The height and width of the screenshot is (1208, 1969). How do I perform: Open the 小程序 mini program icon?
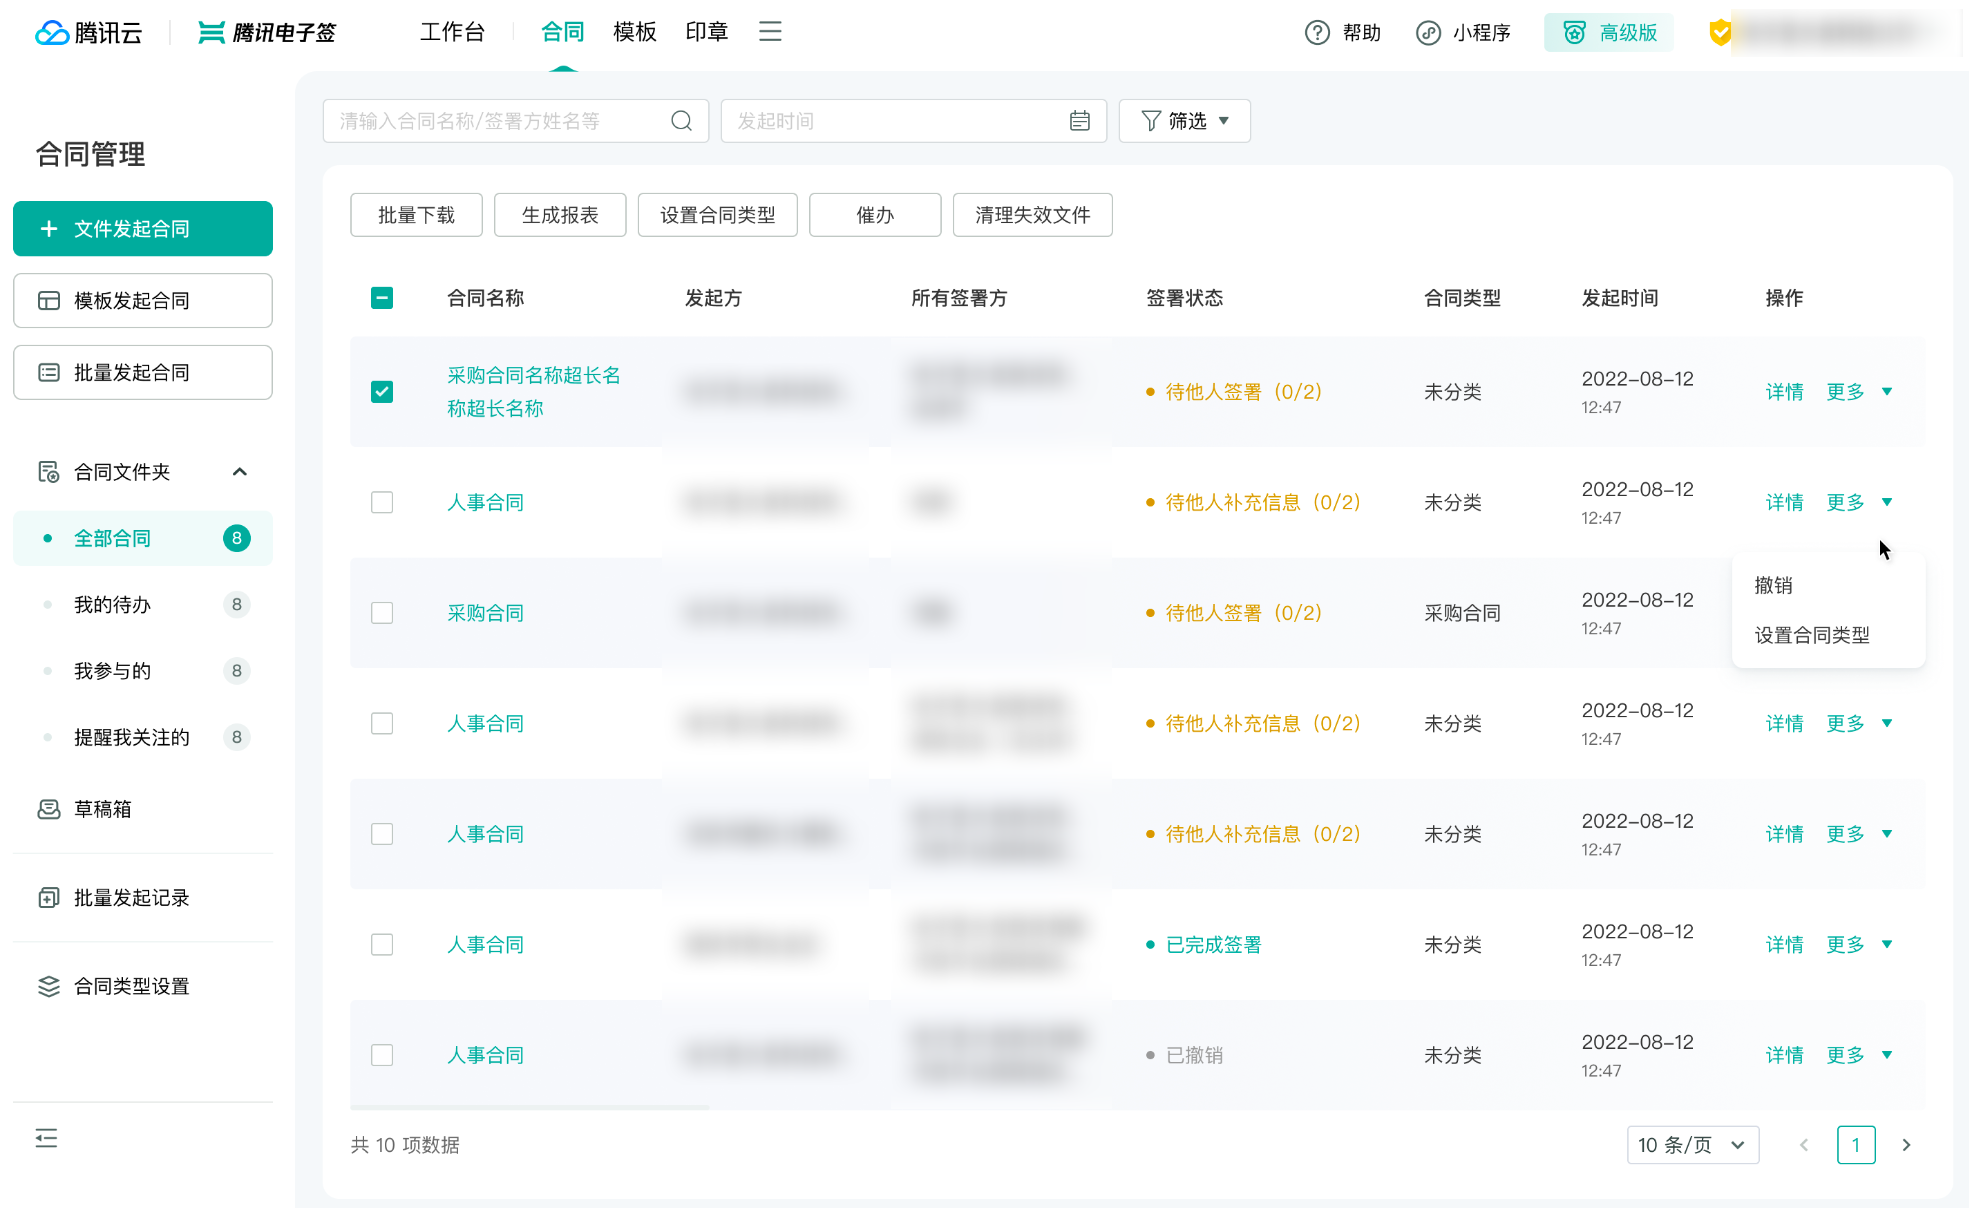1428,33
